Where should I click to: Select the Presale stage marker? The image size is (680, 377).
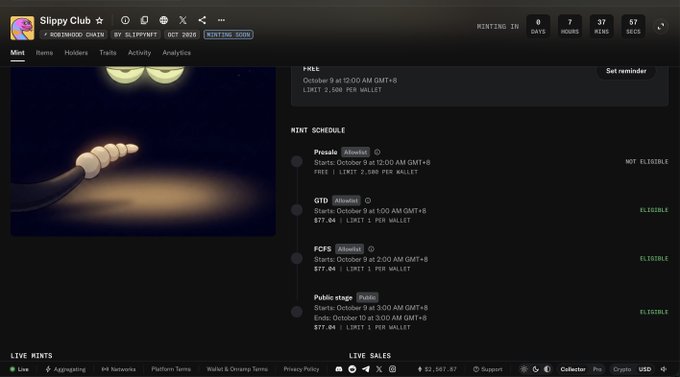297,161
